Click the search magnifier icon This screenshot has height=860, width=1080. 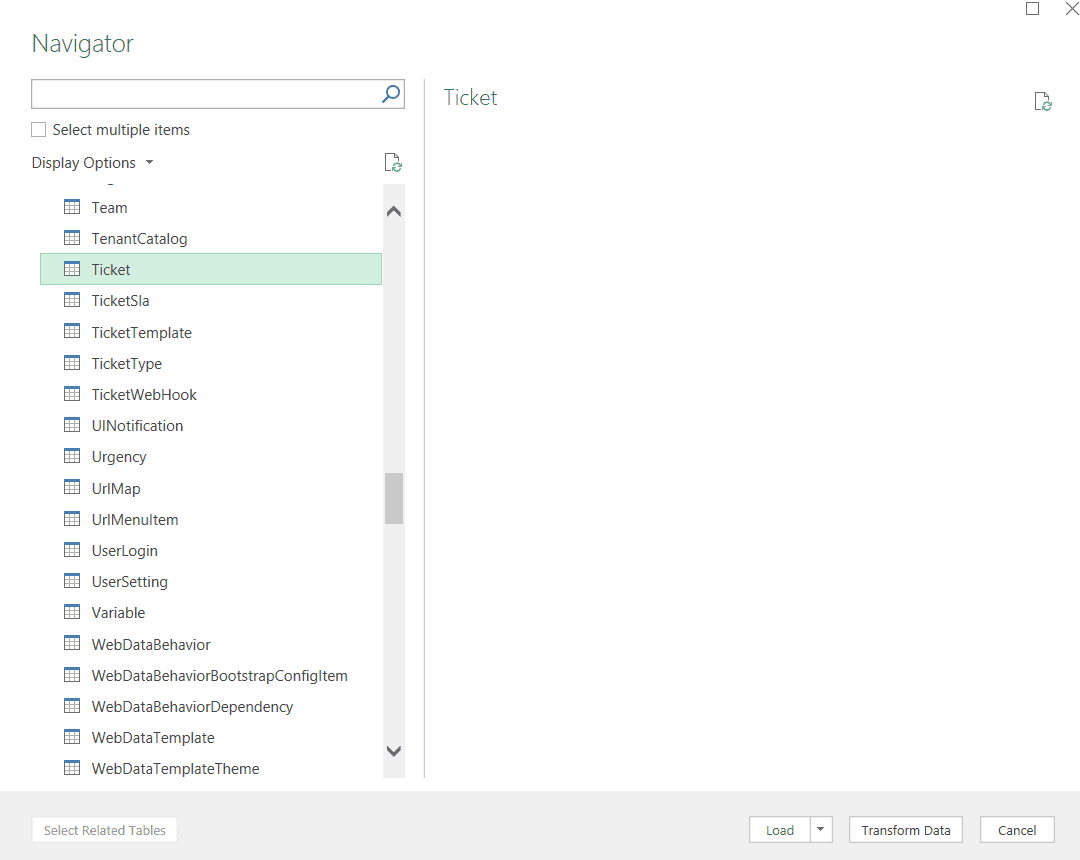[390, 94]
